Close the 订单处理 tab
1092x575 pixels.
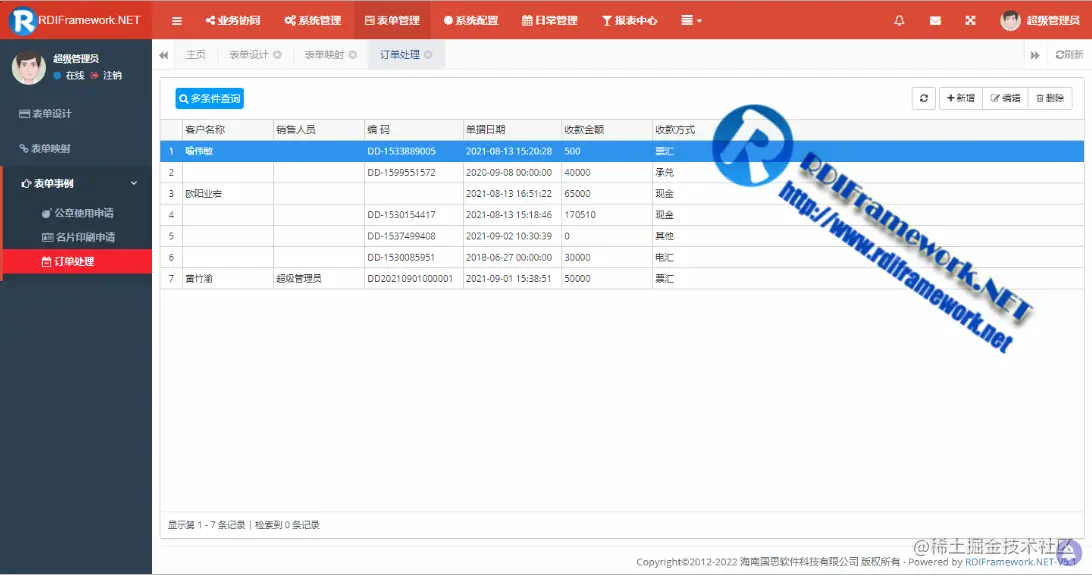[428, 54]
